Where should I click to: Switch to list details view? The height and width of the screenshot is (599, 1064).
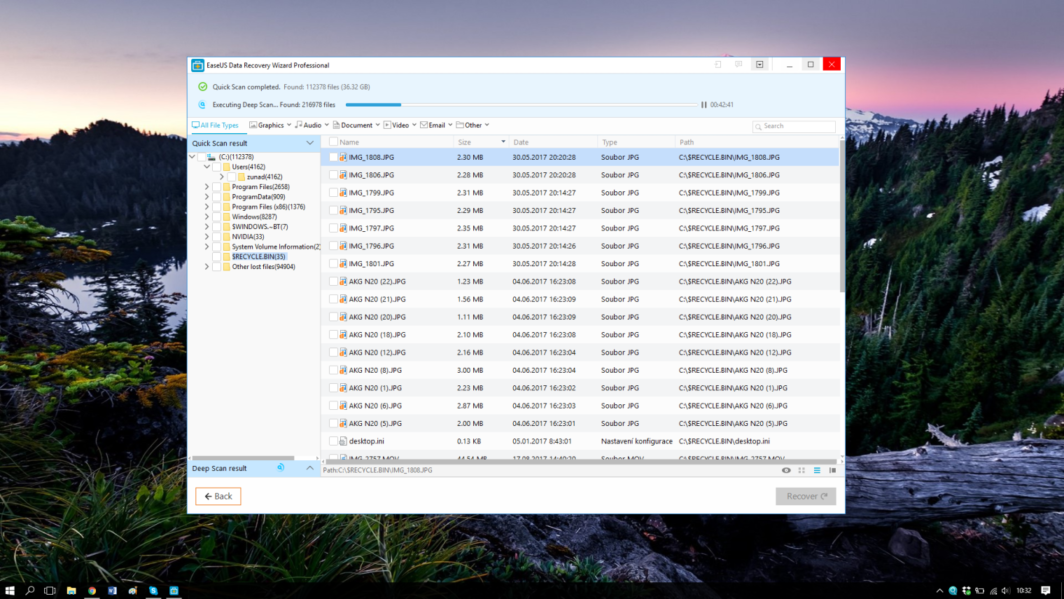pos(817,470)
